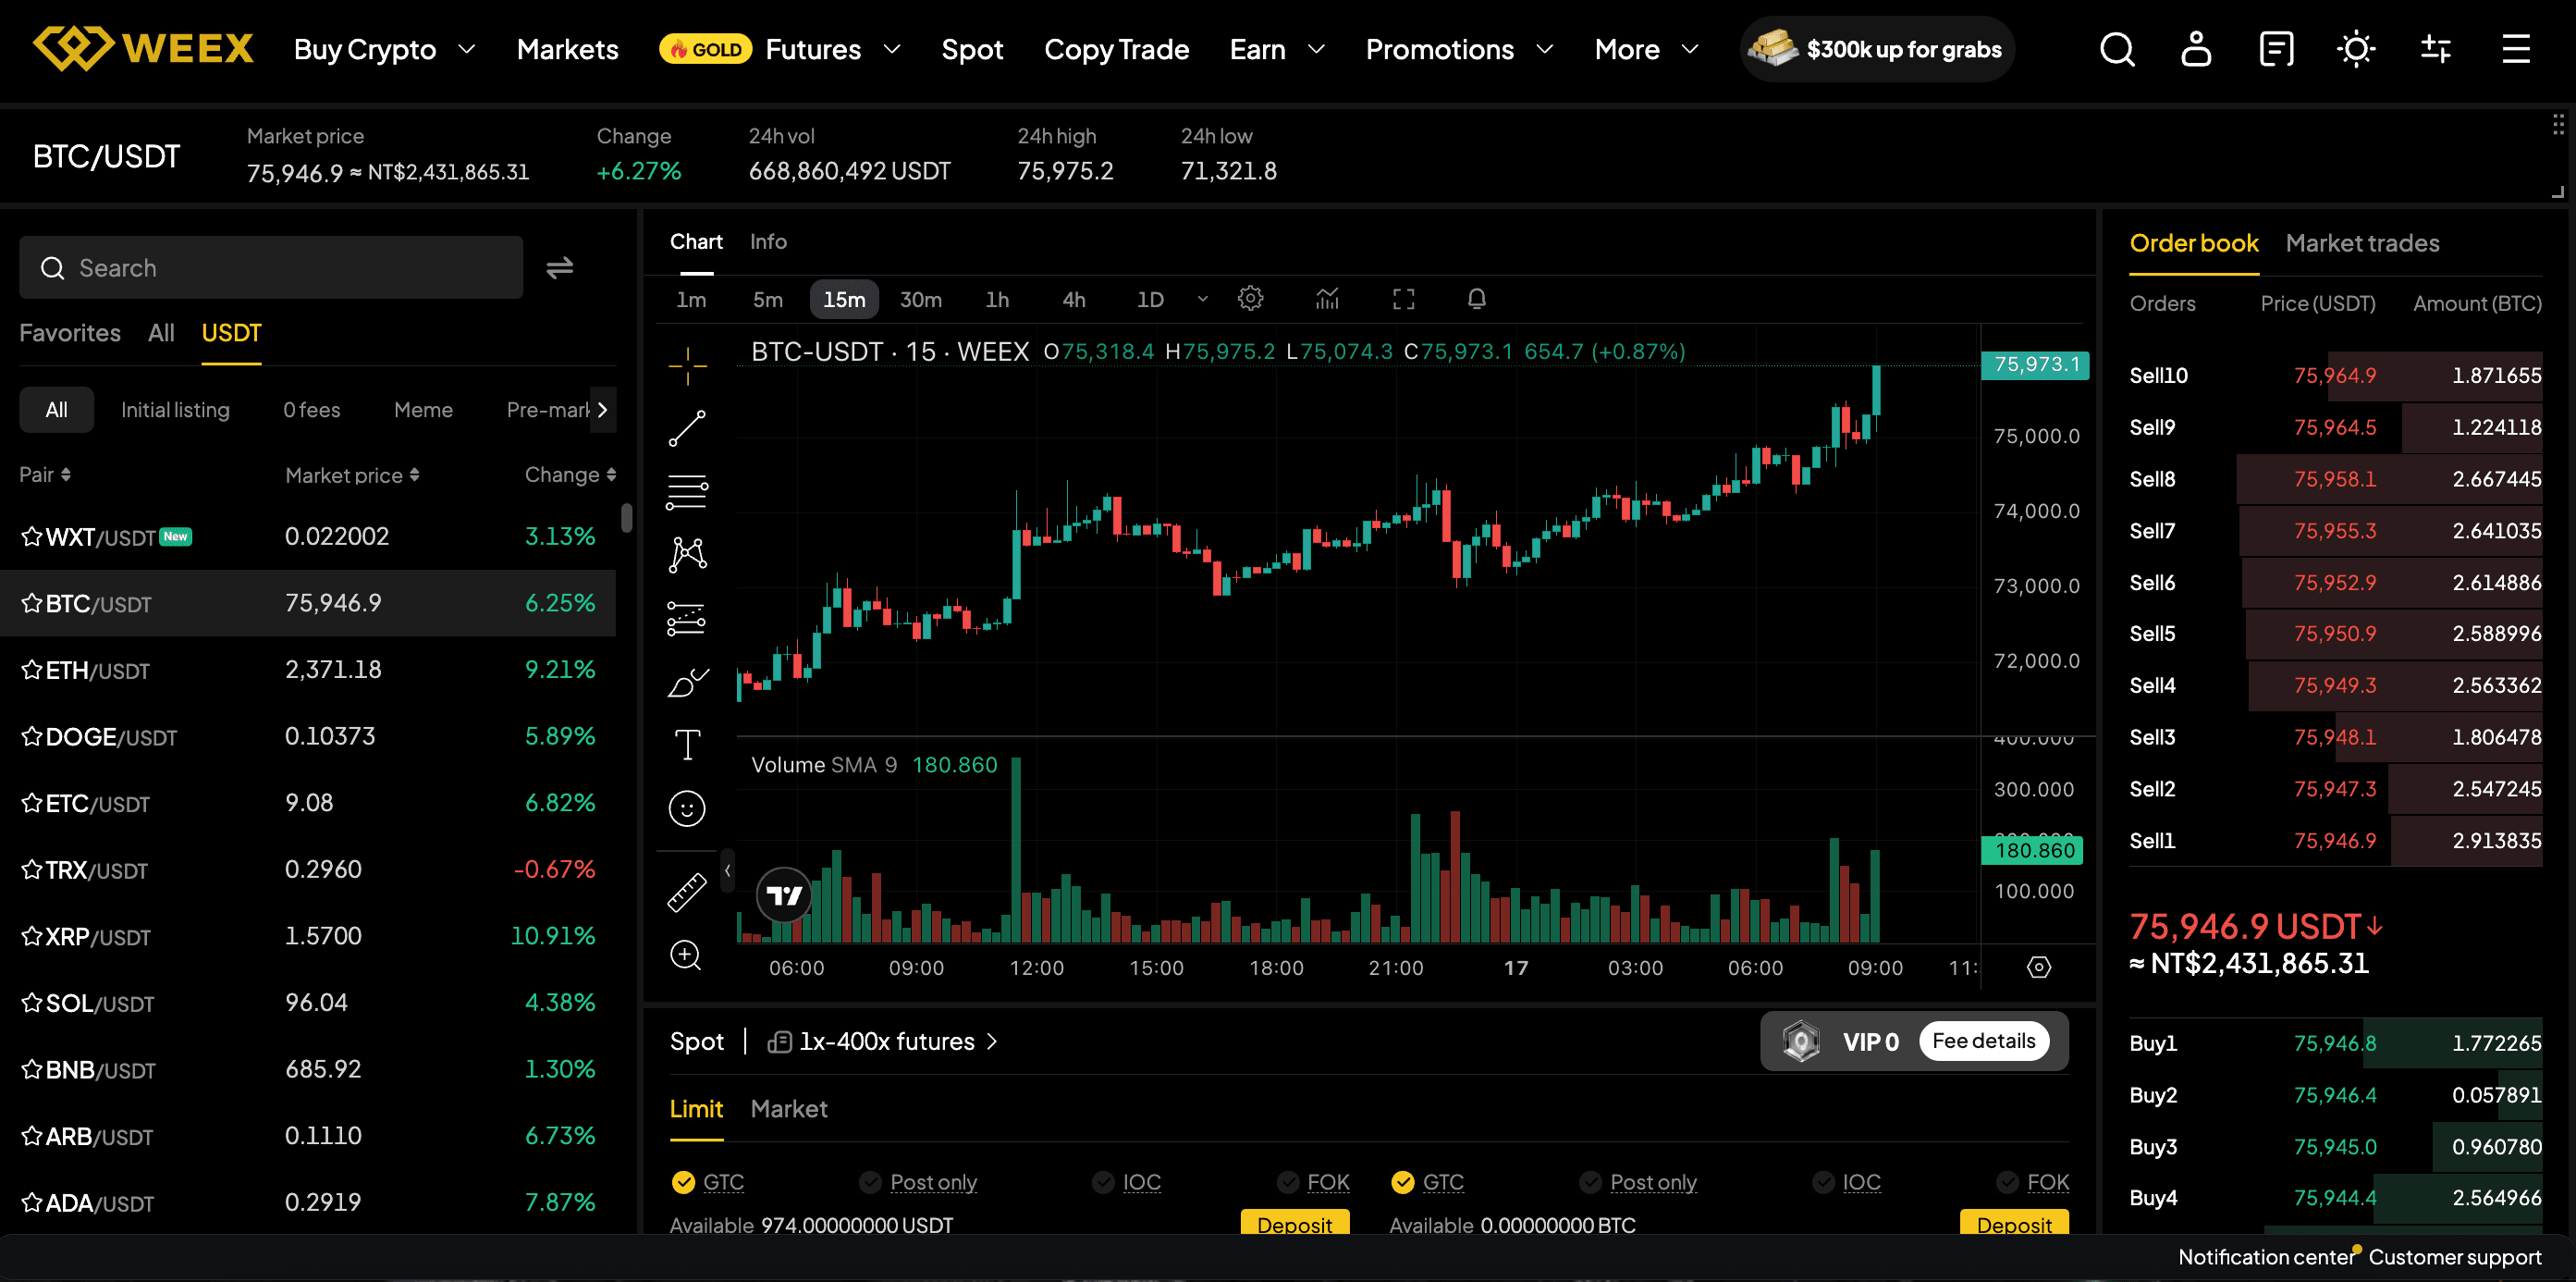Switch theme with the sun icon
This screenshot has height=1282, width=2576.
click(x=2355, y=49)
